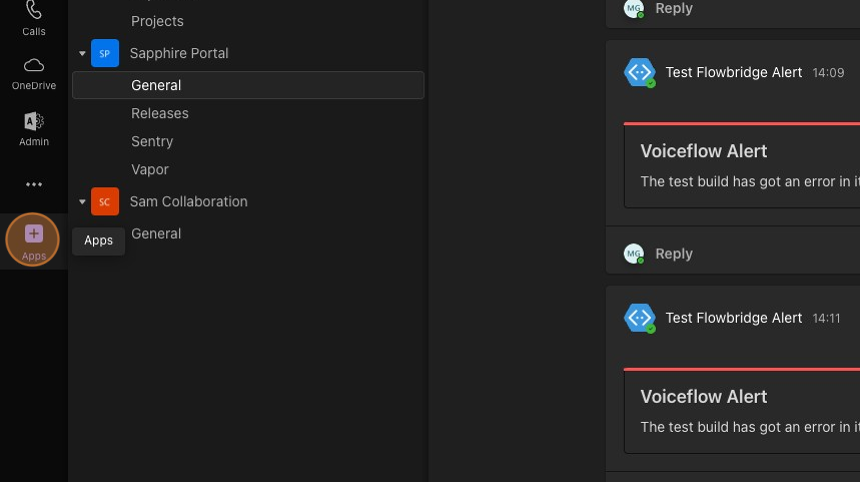Open General channel under Sapphire Portal
This screenshot has height=482, width=860.
click(x=156, y=85)
